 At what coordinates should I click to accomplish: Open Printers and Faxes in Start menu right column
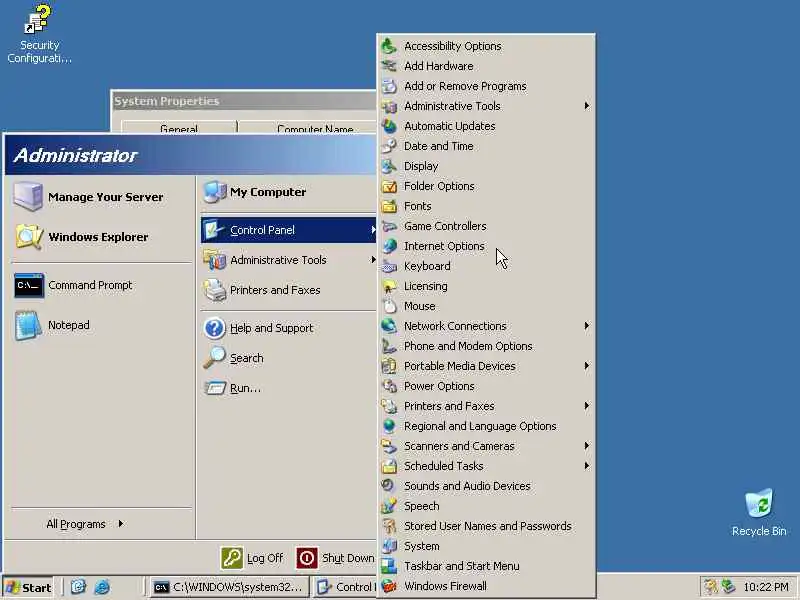[x=288, y=290]
